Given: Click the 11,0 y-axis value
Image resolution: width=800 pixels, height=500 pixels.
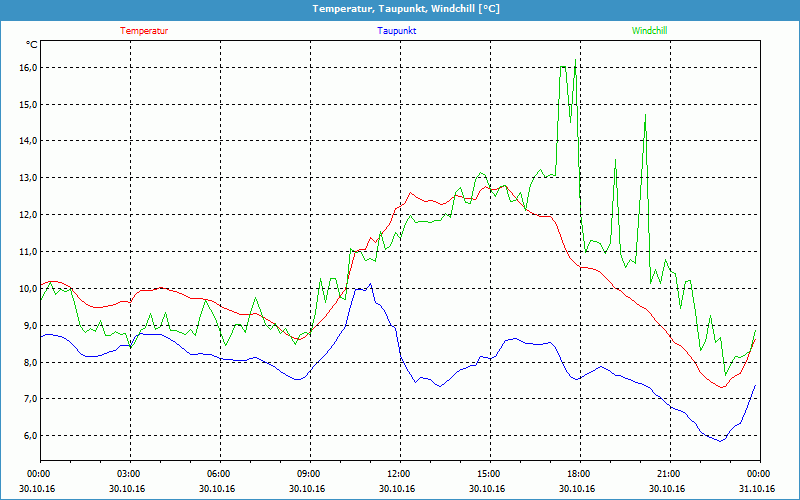Looking at the screenshot, I should (x=28, y=252).
